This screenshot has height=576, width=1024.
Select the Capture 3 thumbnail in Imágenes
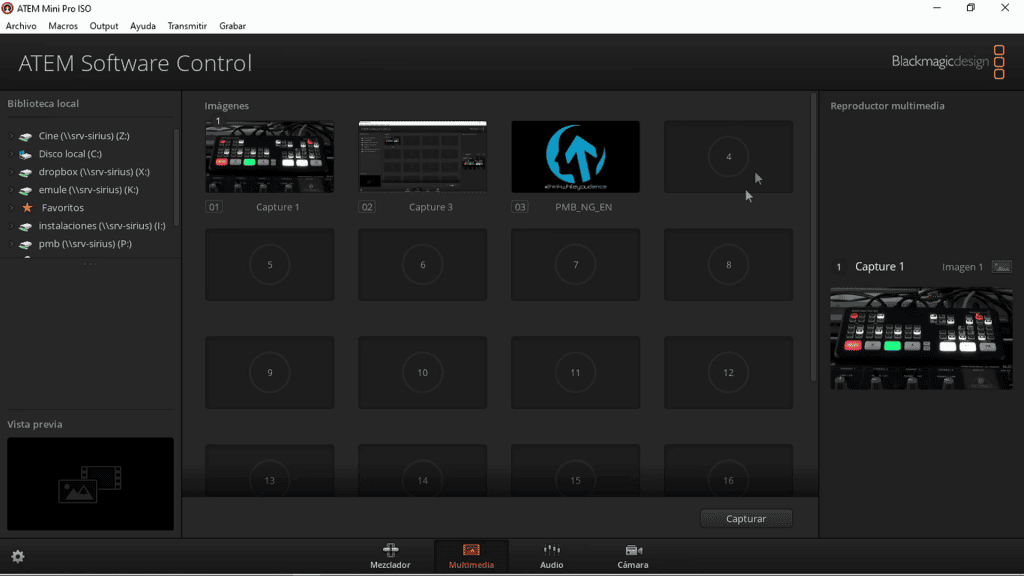click(x=423, y=157)
